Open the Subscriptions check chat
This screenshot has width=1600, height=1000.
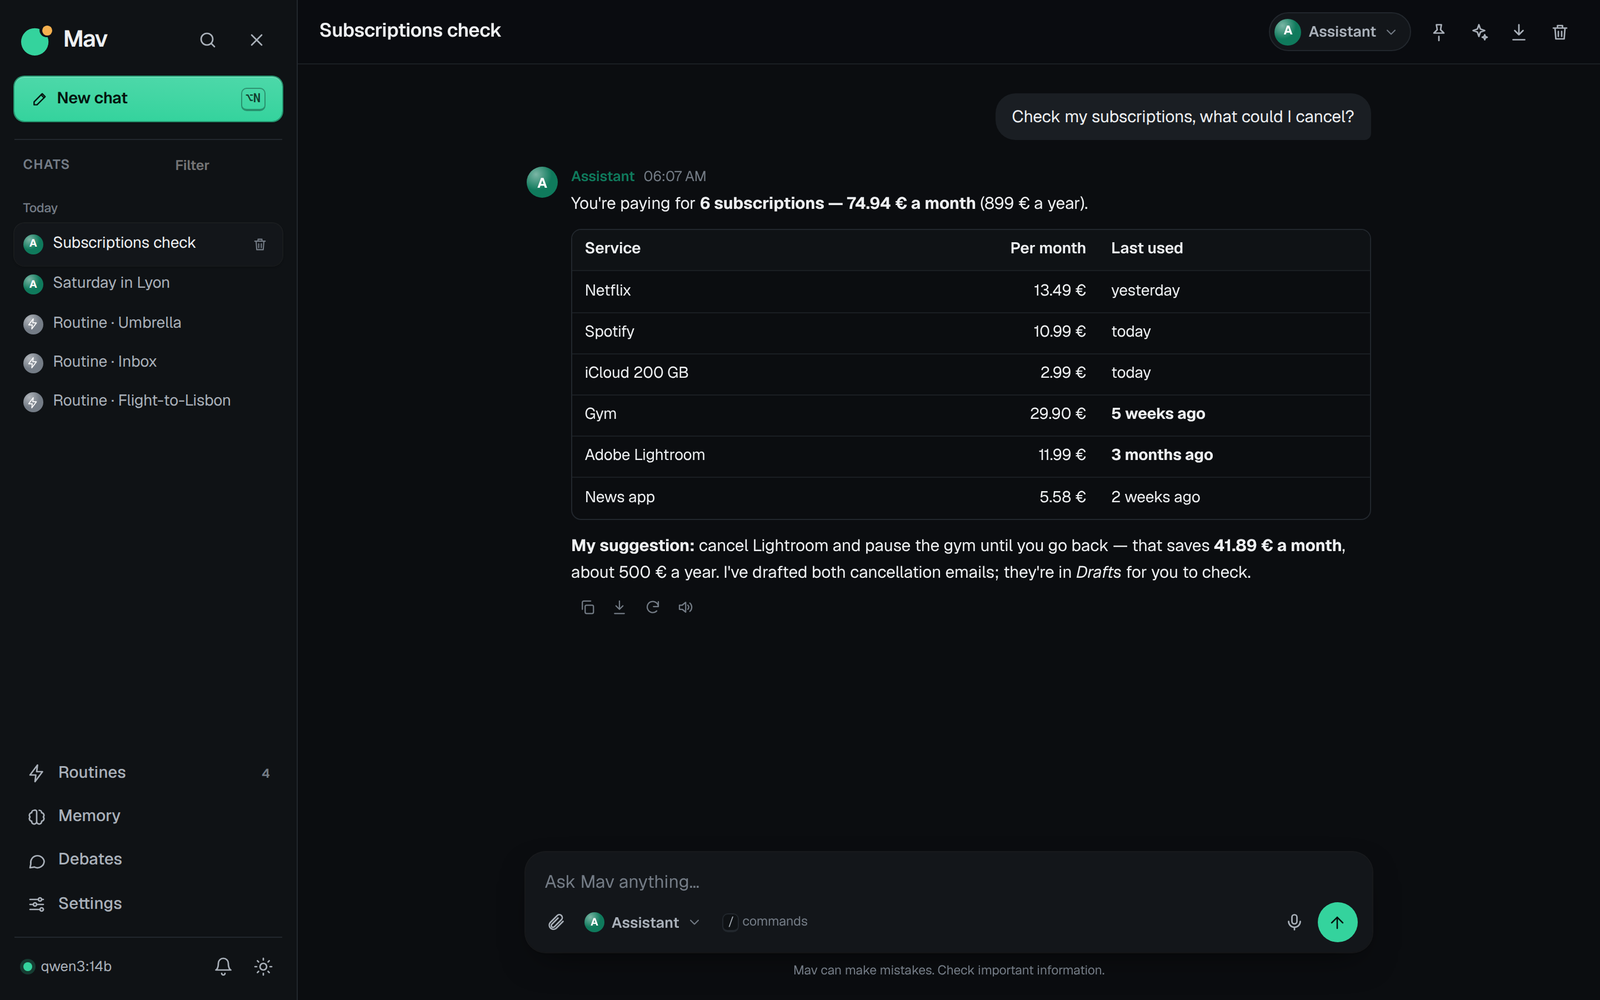point(148,243)
